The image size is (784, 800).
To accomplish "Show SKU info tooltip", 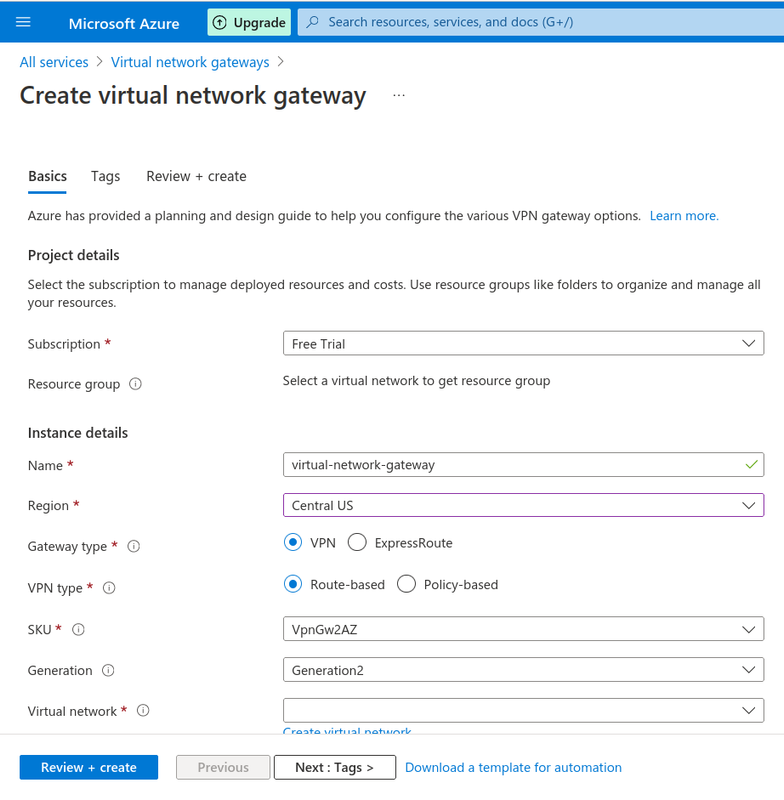I will tap(78, 630).
